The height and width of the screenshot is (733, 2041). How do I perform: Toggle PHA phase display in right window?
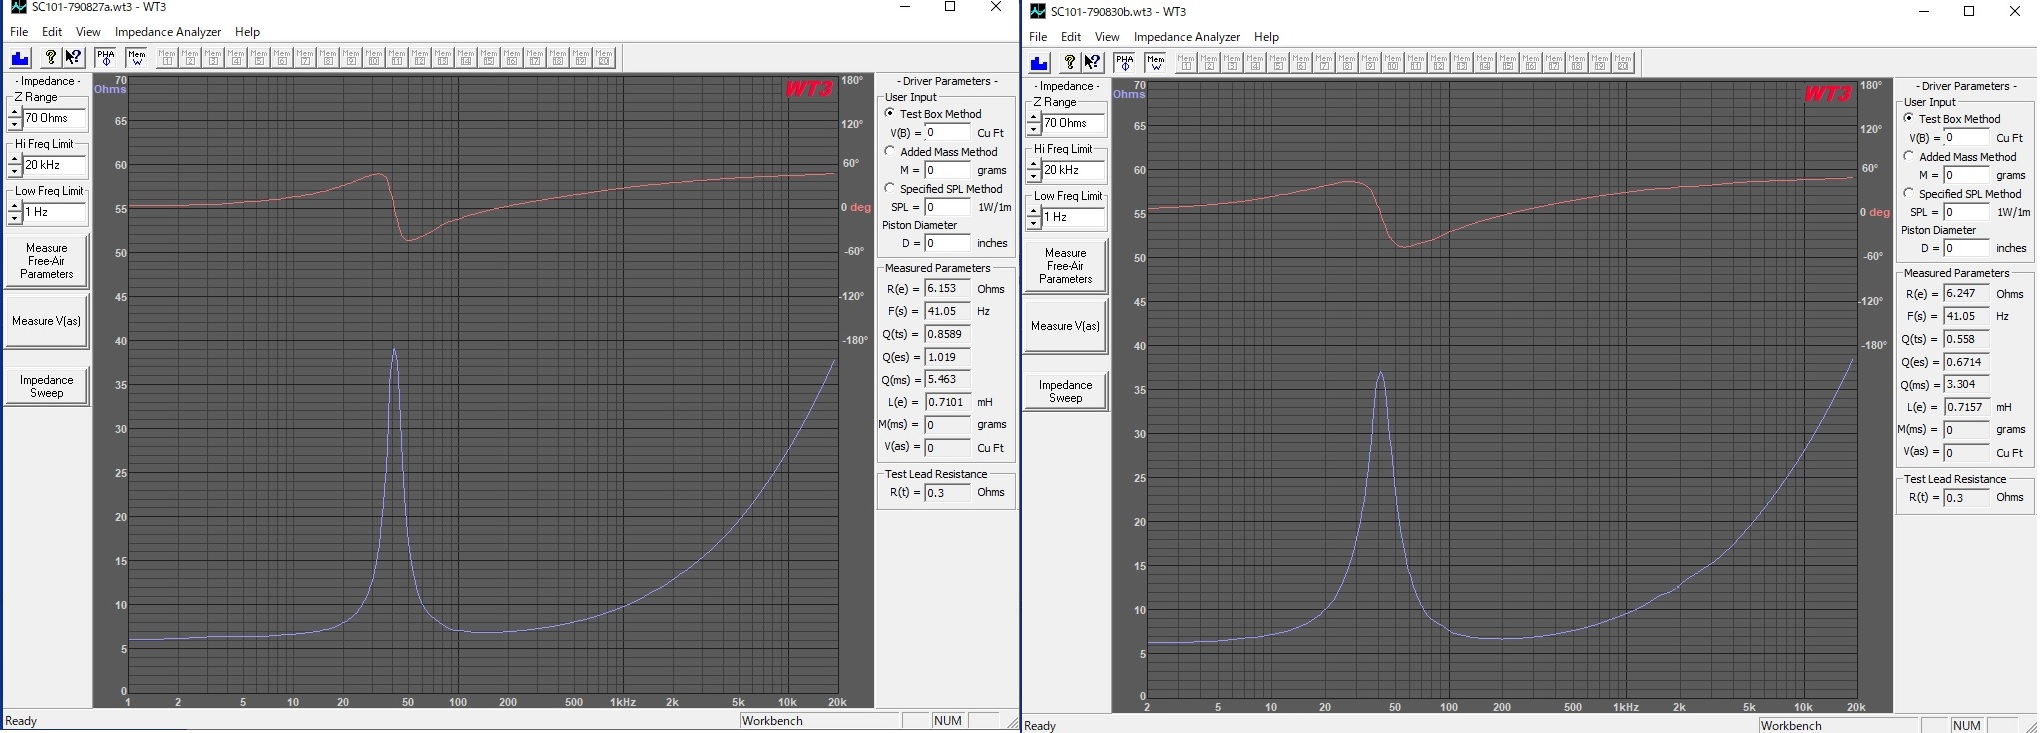[1125, 63]
